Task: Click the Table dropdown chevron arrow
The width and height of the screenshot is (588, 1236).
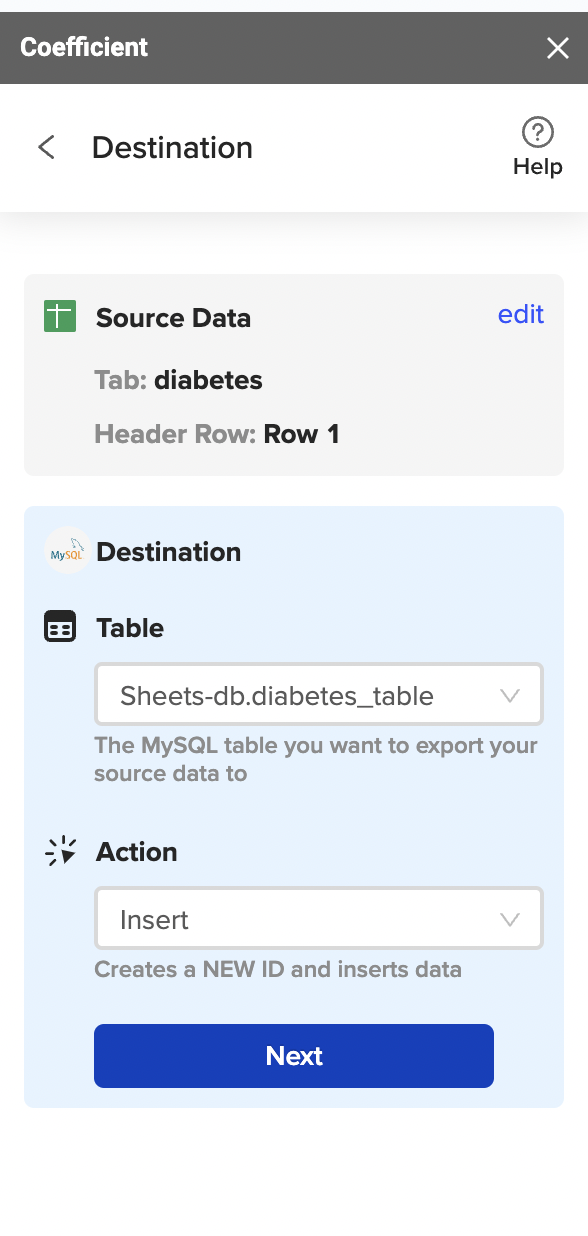Action: 510,695
